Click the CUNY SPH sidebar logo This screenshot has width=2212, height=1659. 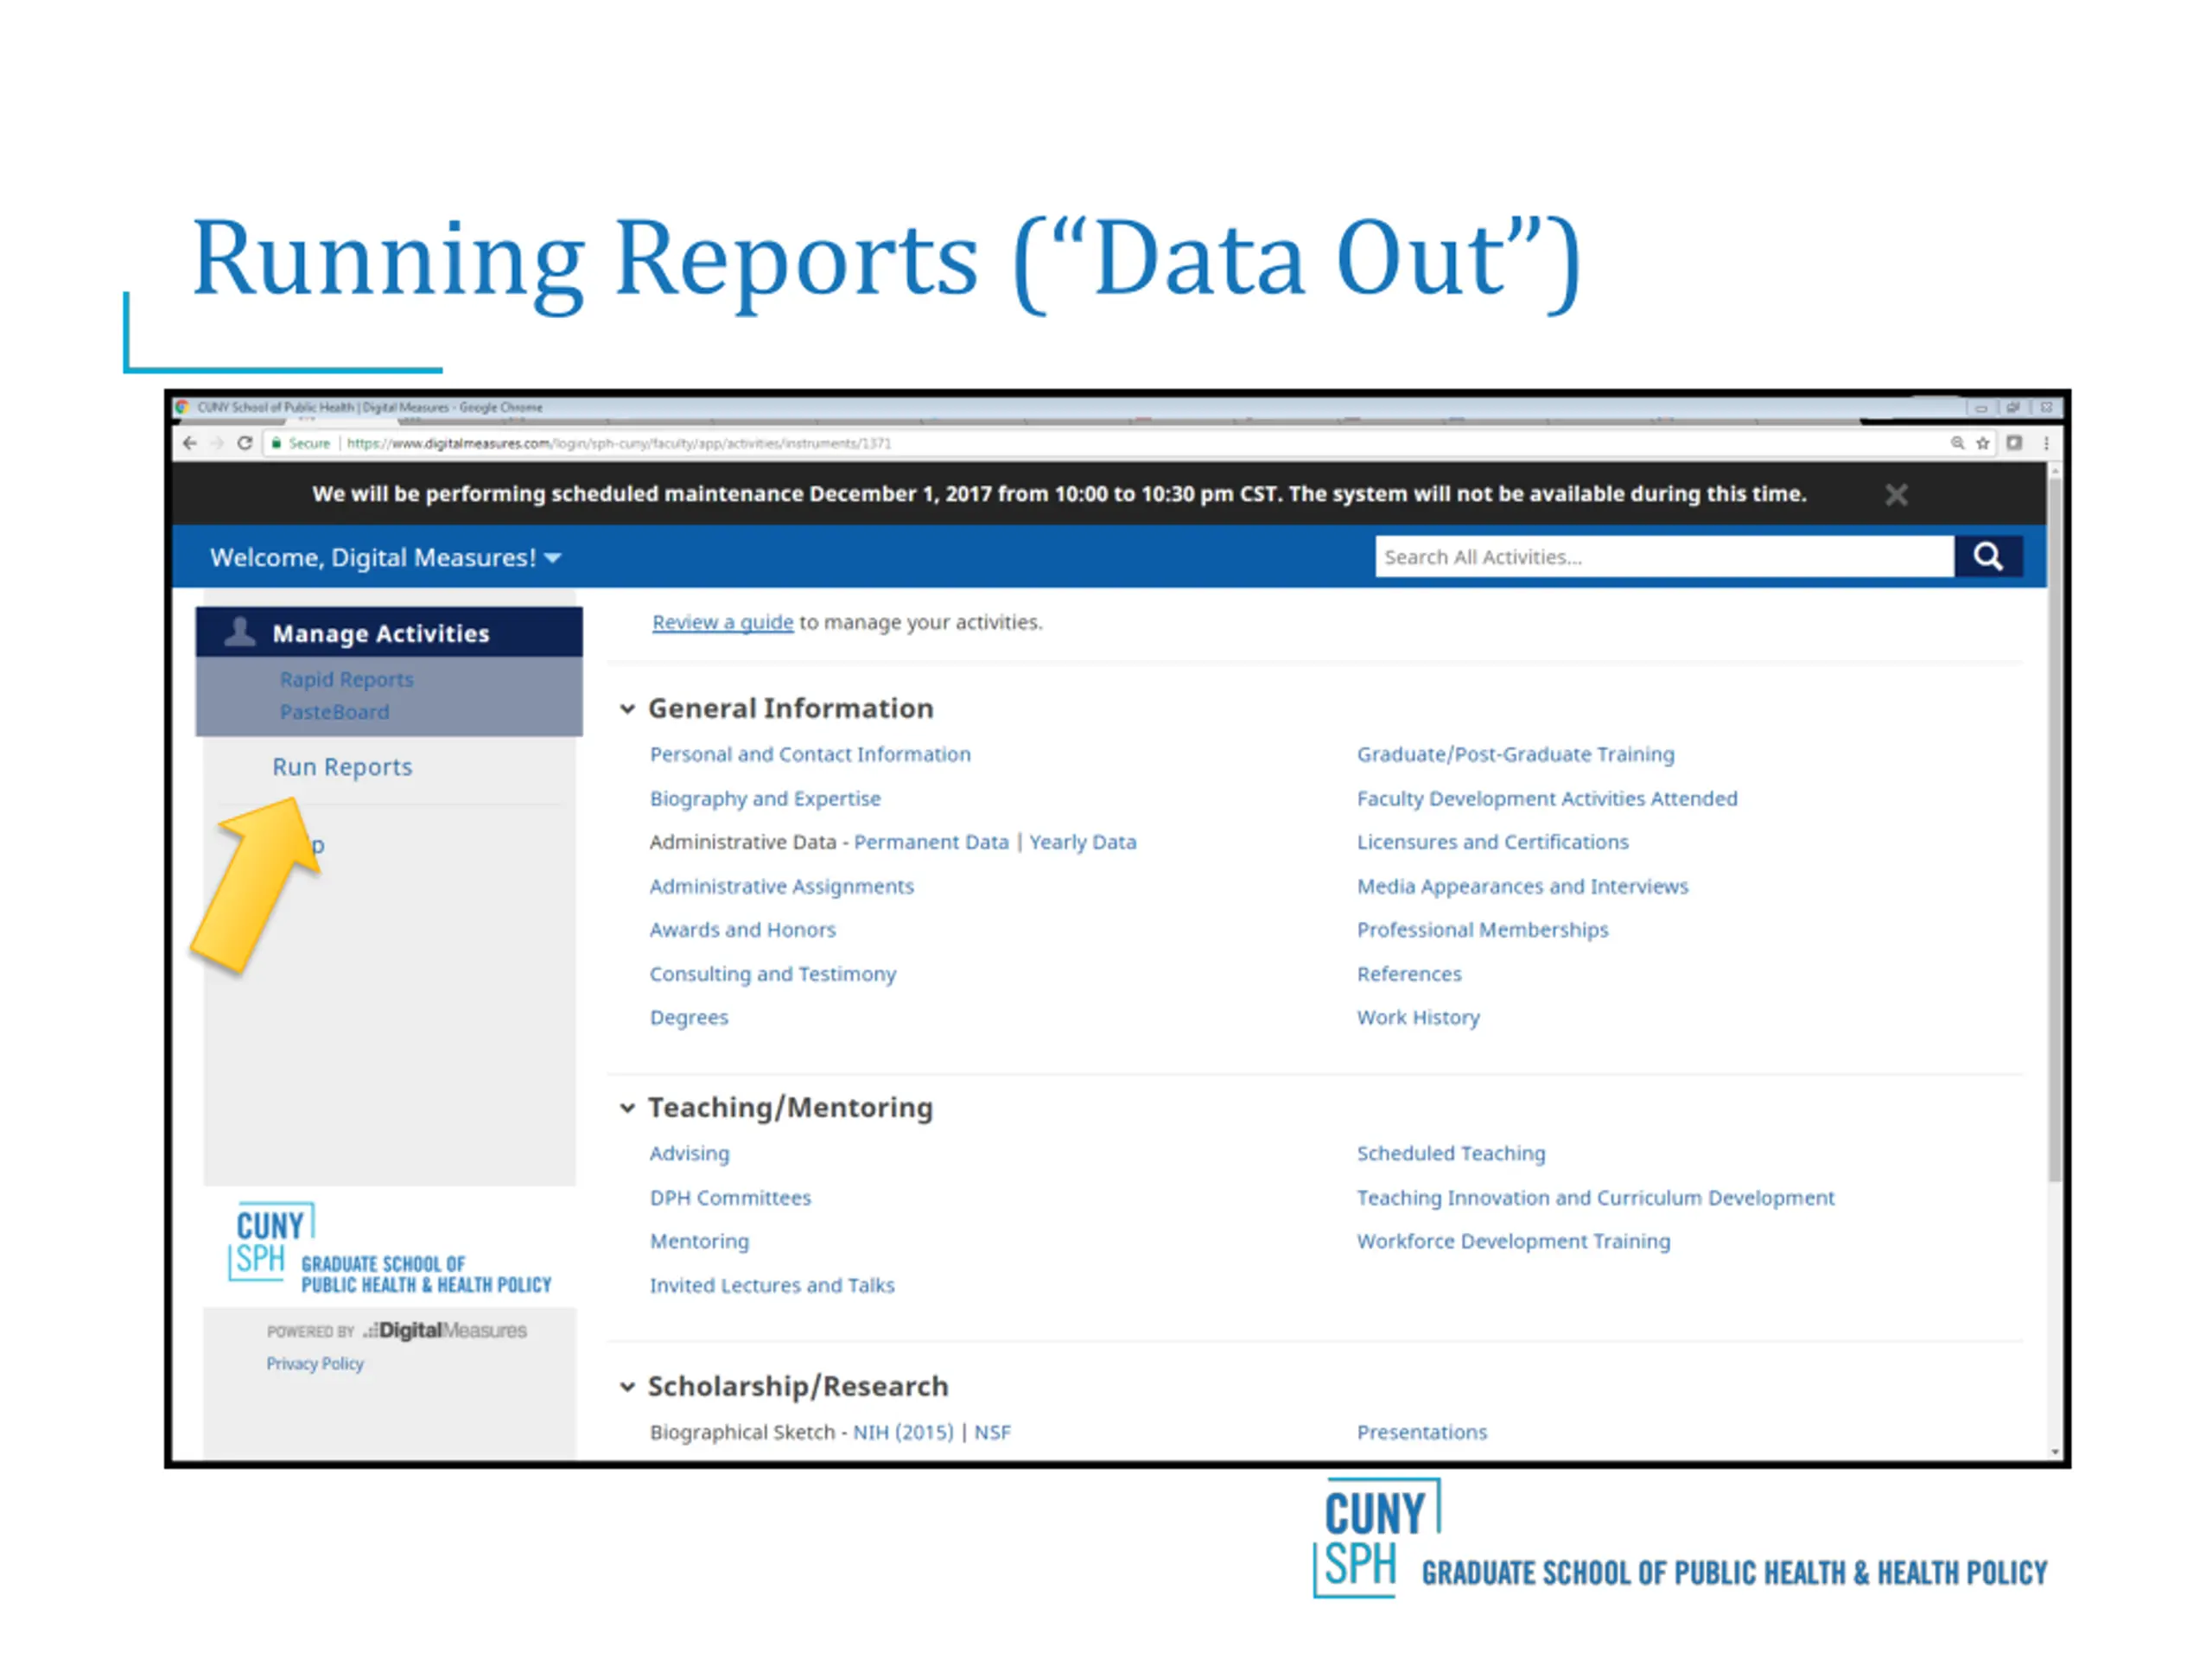(390, 1248)
